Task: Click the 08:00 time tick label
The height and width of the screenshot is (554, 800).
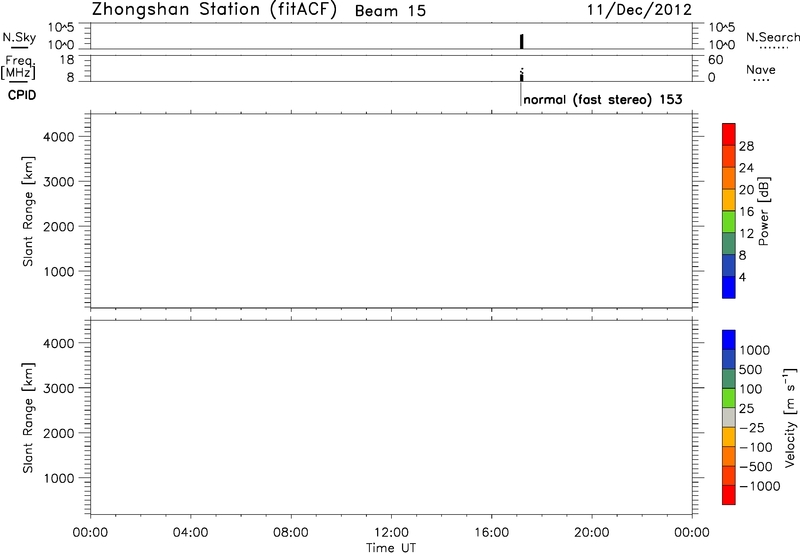Action: (291, 533)
